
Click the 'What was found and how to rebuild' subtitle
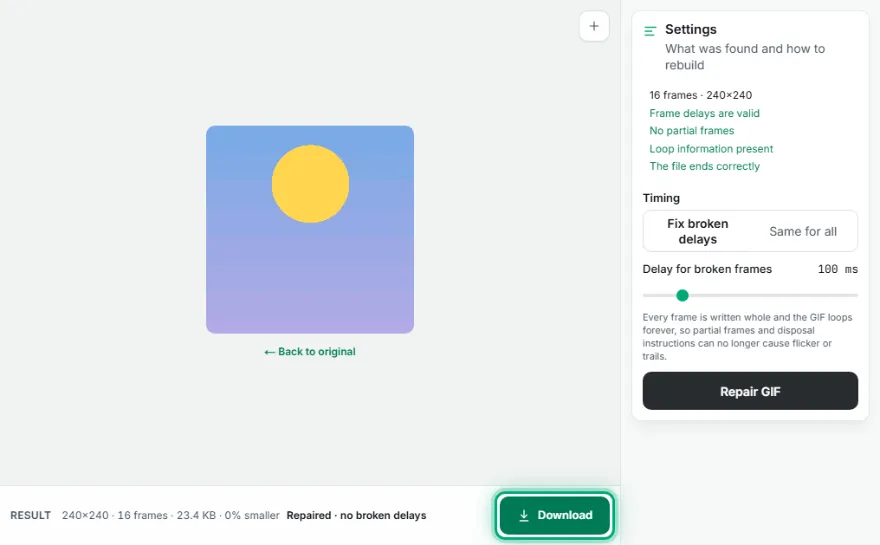tap(745, 57)
